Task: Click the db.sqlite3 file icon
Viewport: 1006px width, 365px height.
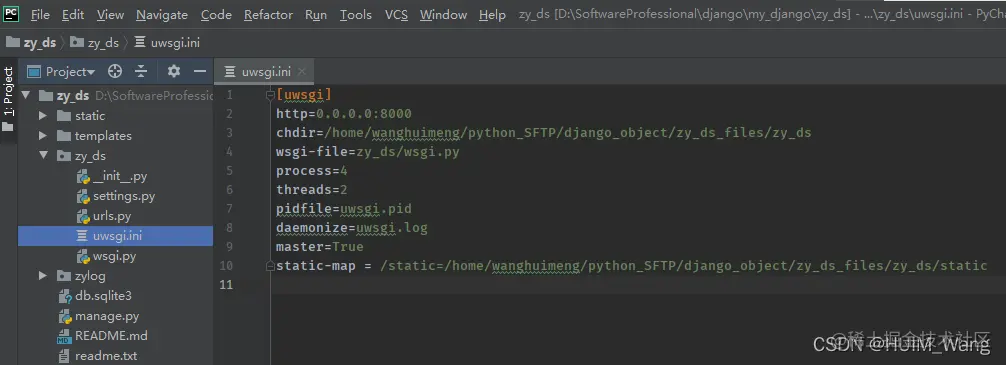Action: point(64,296)
